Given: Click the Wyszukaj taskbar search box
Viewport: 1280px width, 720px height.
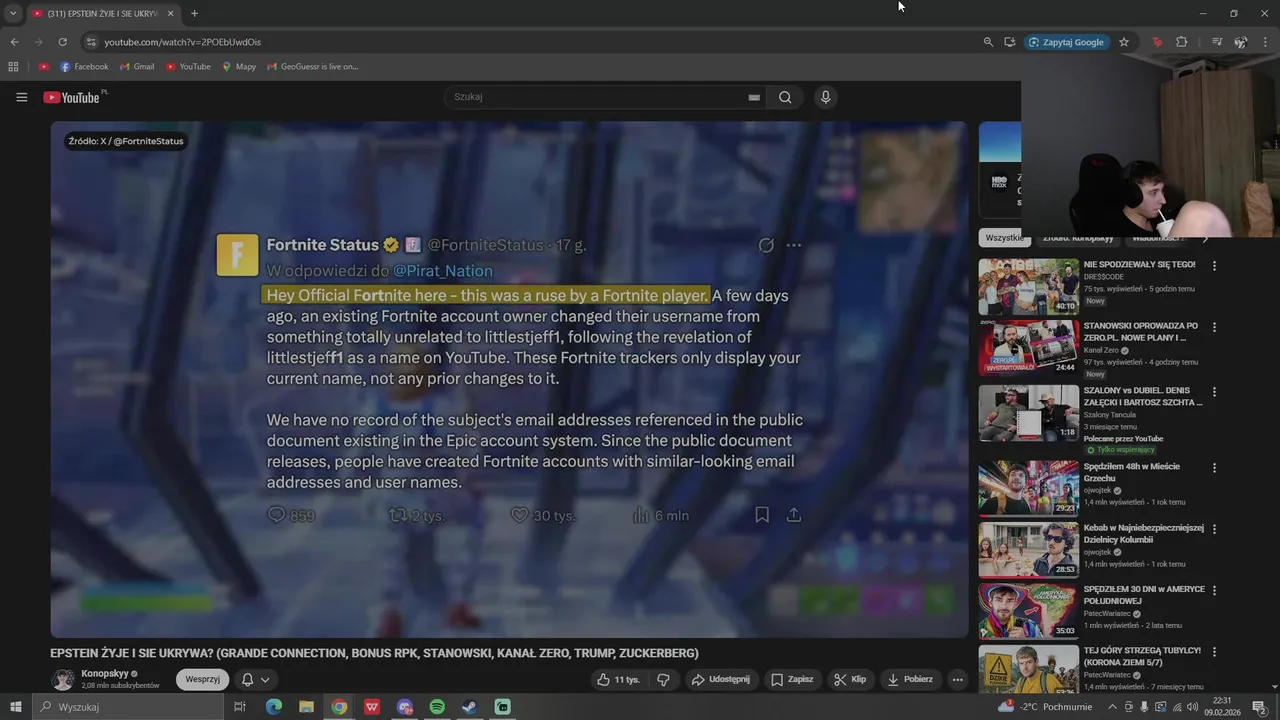Looking at the screenshot, I should tap(128, 707).
